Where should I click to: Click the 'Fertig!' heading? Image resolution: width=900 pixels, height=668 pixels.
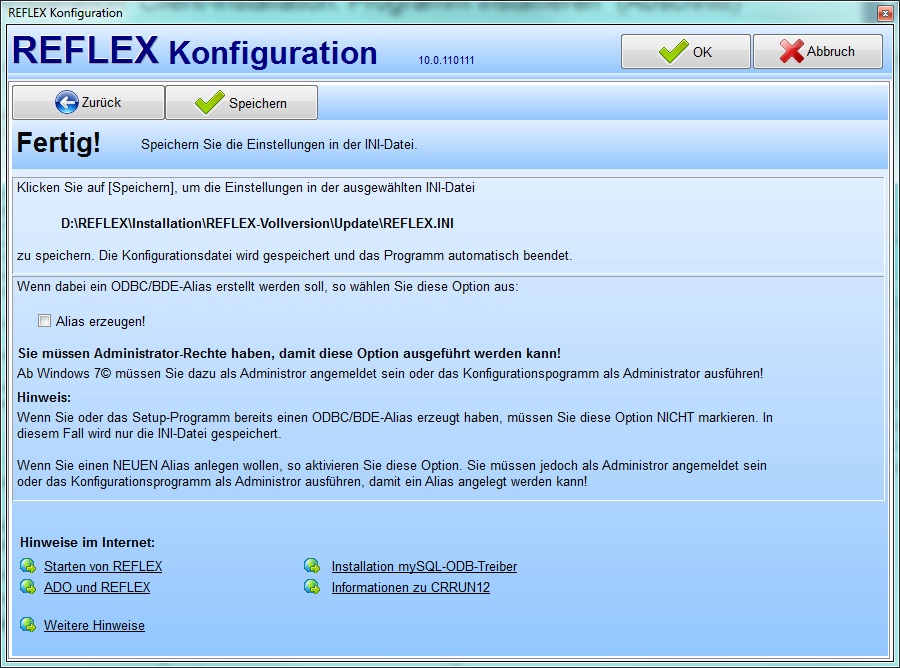click(59, 142)
